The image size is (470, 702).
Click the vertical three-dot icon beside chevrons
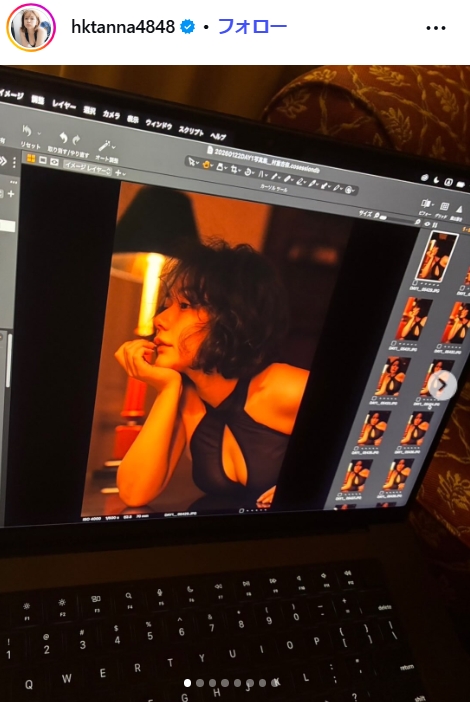point(14,162)
